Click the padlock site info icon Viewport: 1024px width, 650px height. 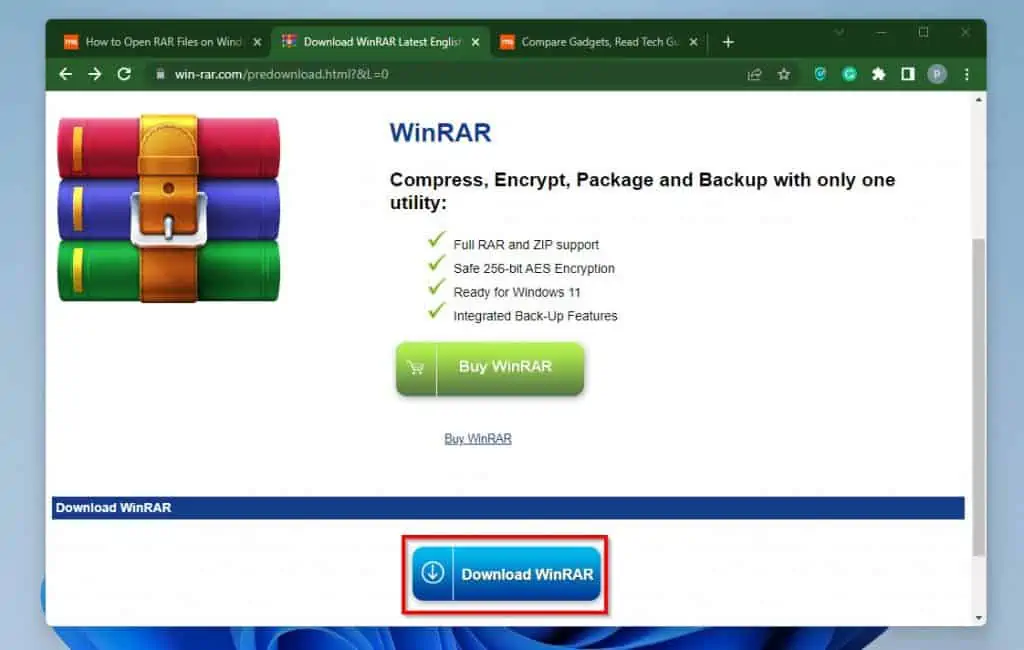(x=160, y=74)
